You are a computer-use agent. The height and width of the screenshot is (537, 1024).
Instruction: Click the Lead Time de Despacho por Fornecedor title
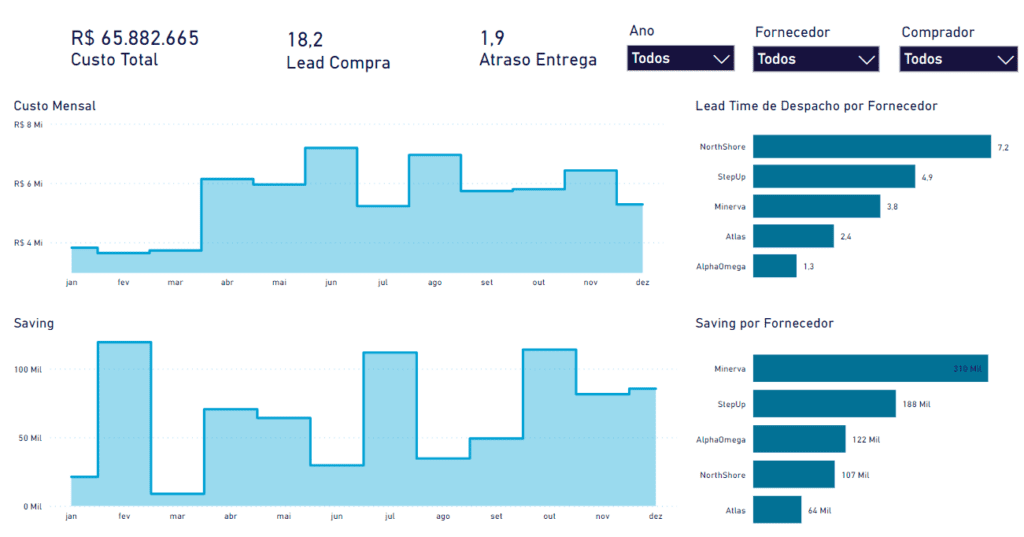[816, 106]
